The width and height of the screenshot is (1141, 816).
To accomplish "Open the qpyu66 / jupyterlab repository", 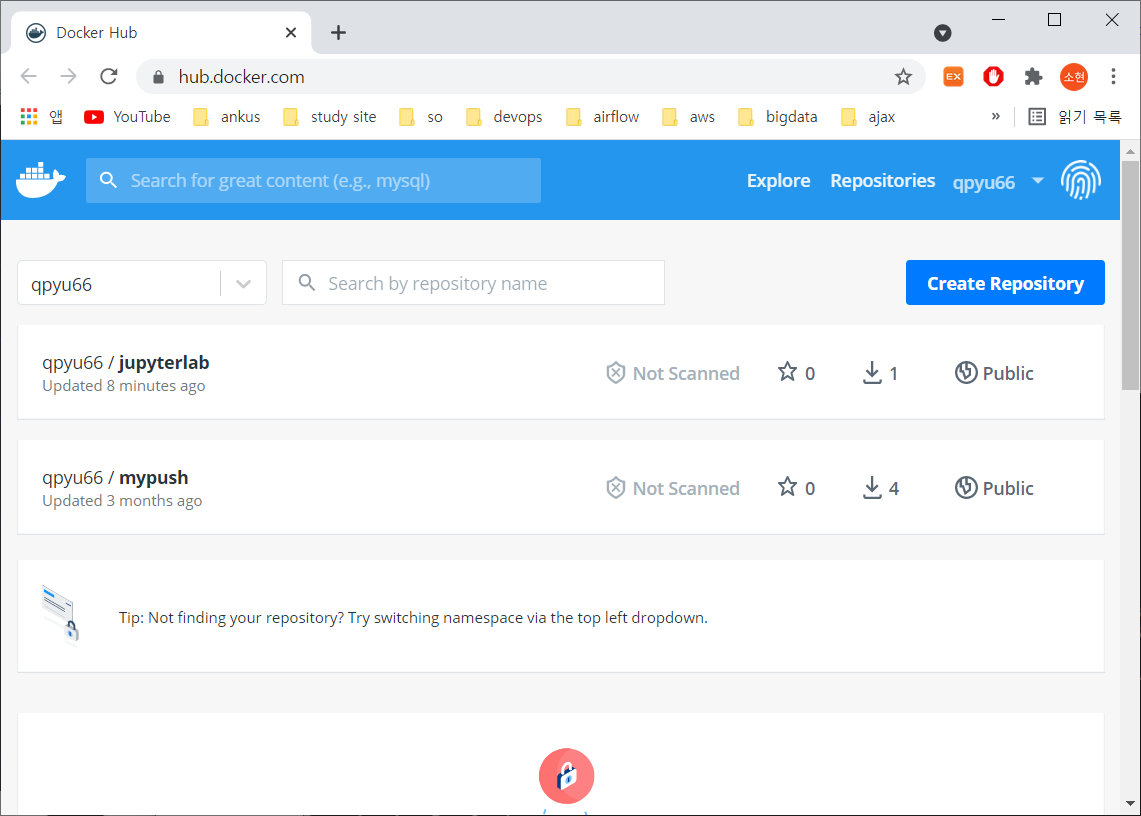I will pos(126,363).
